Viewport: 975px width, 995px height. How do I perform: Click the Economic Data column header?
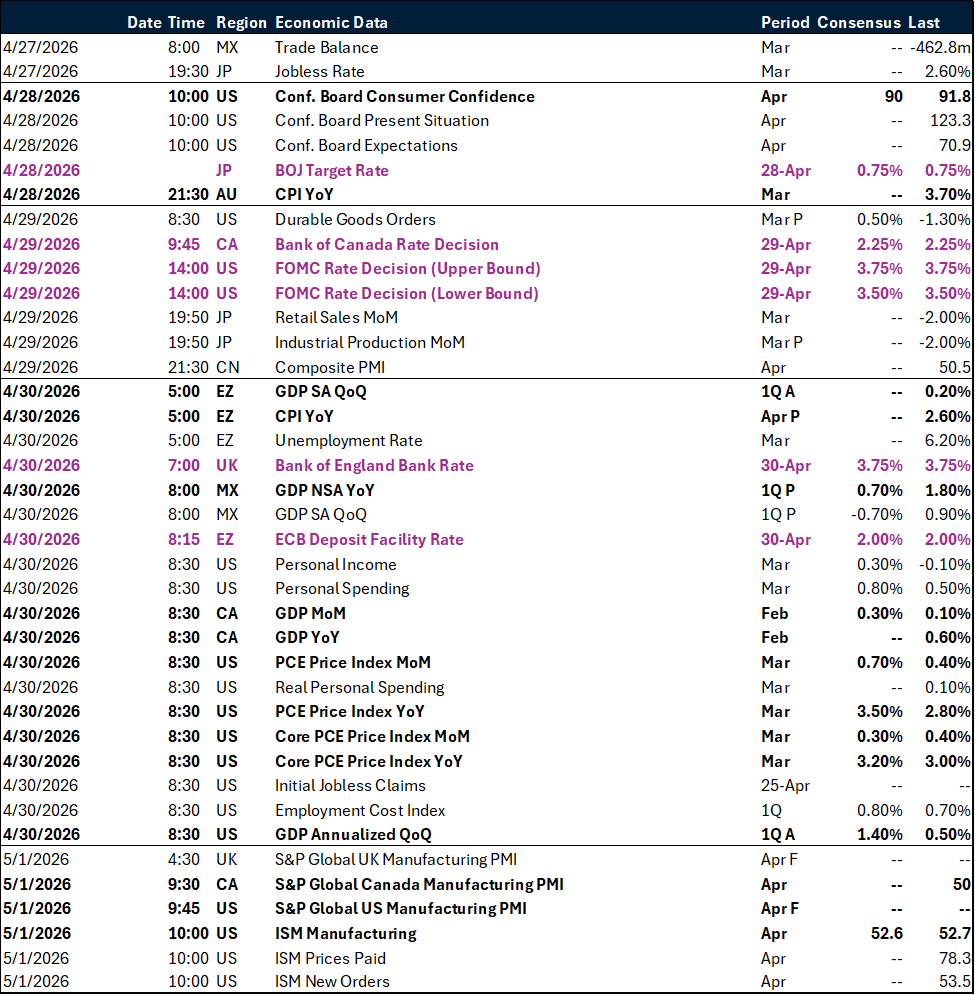click(329, 22)
